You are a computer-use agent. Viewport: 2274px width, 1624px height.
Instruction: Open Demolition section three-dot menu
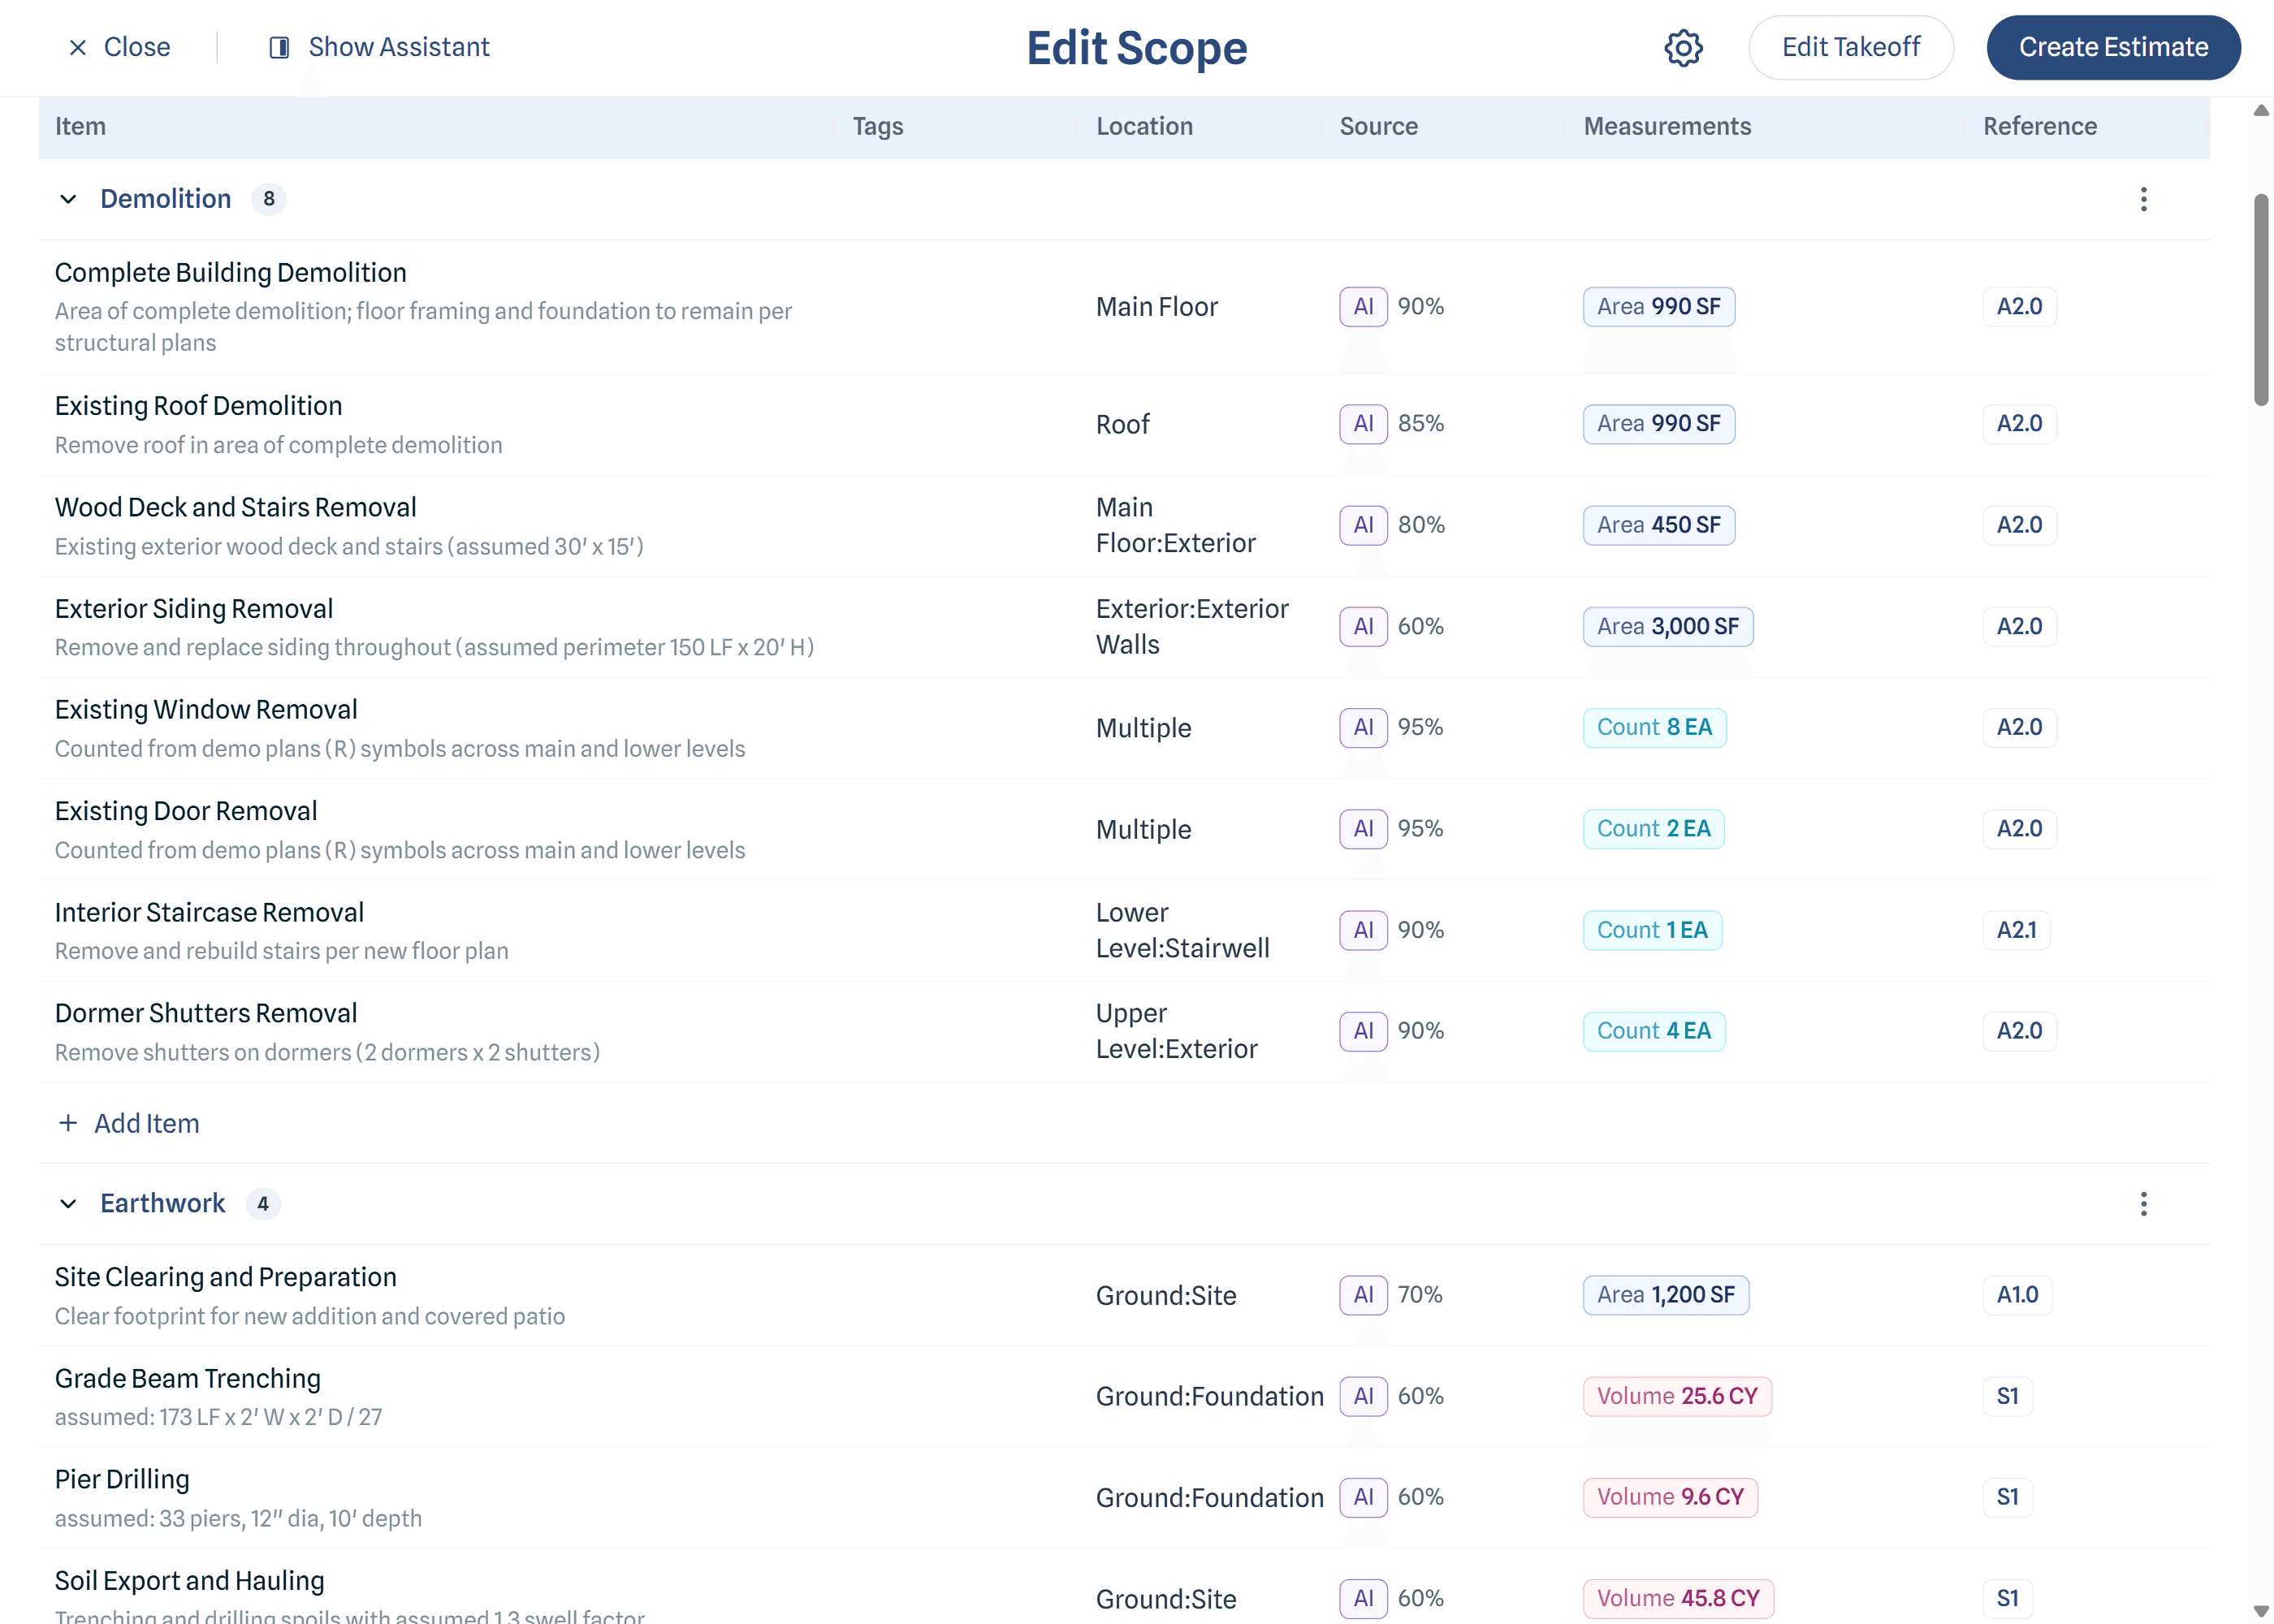coord(2143,199)
